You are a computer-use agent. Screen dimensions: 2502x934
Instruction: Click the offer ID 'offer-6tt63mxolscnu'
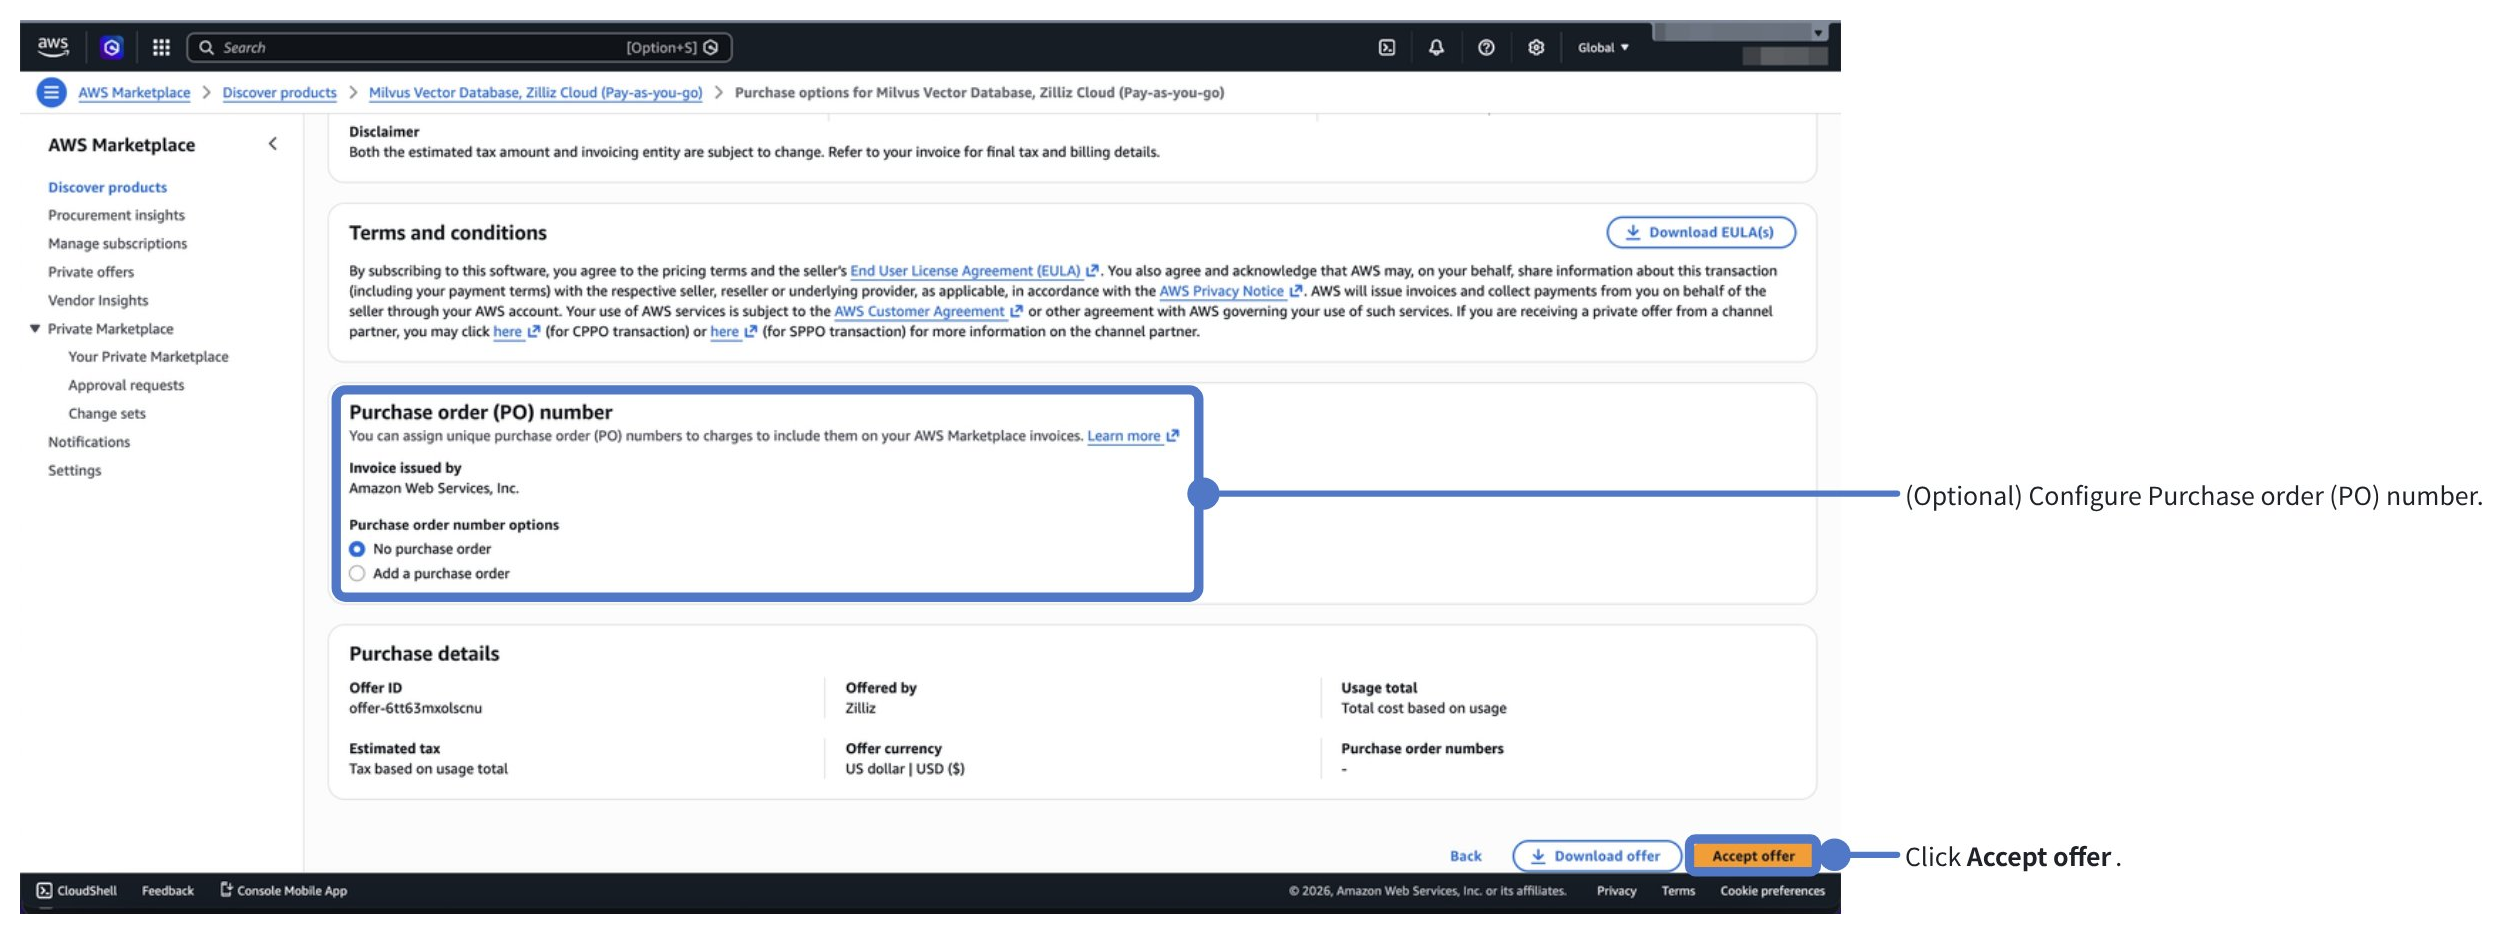coord(415,708)
